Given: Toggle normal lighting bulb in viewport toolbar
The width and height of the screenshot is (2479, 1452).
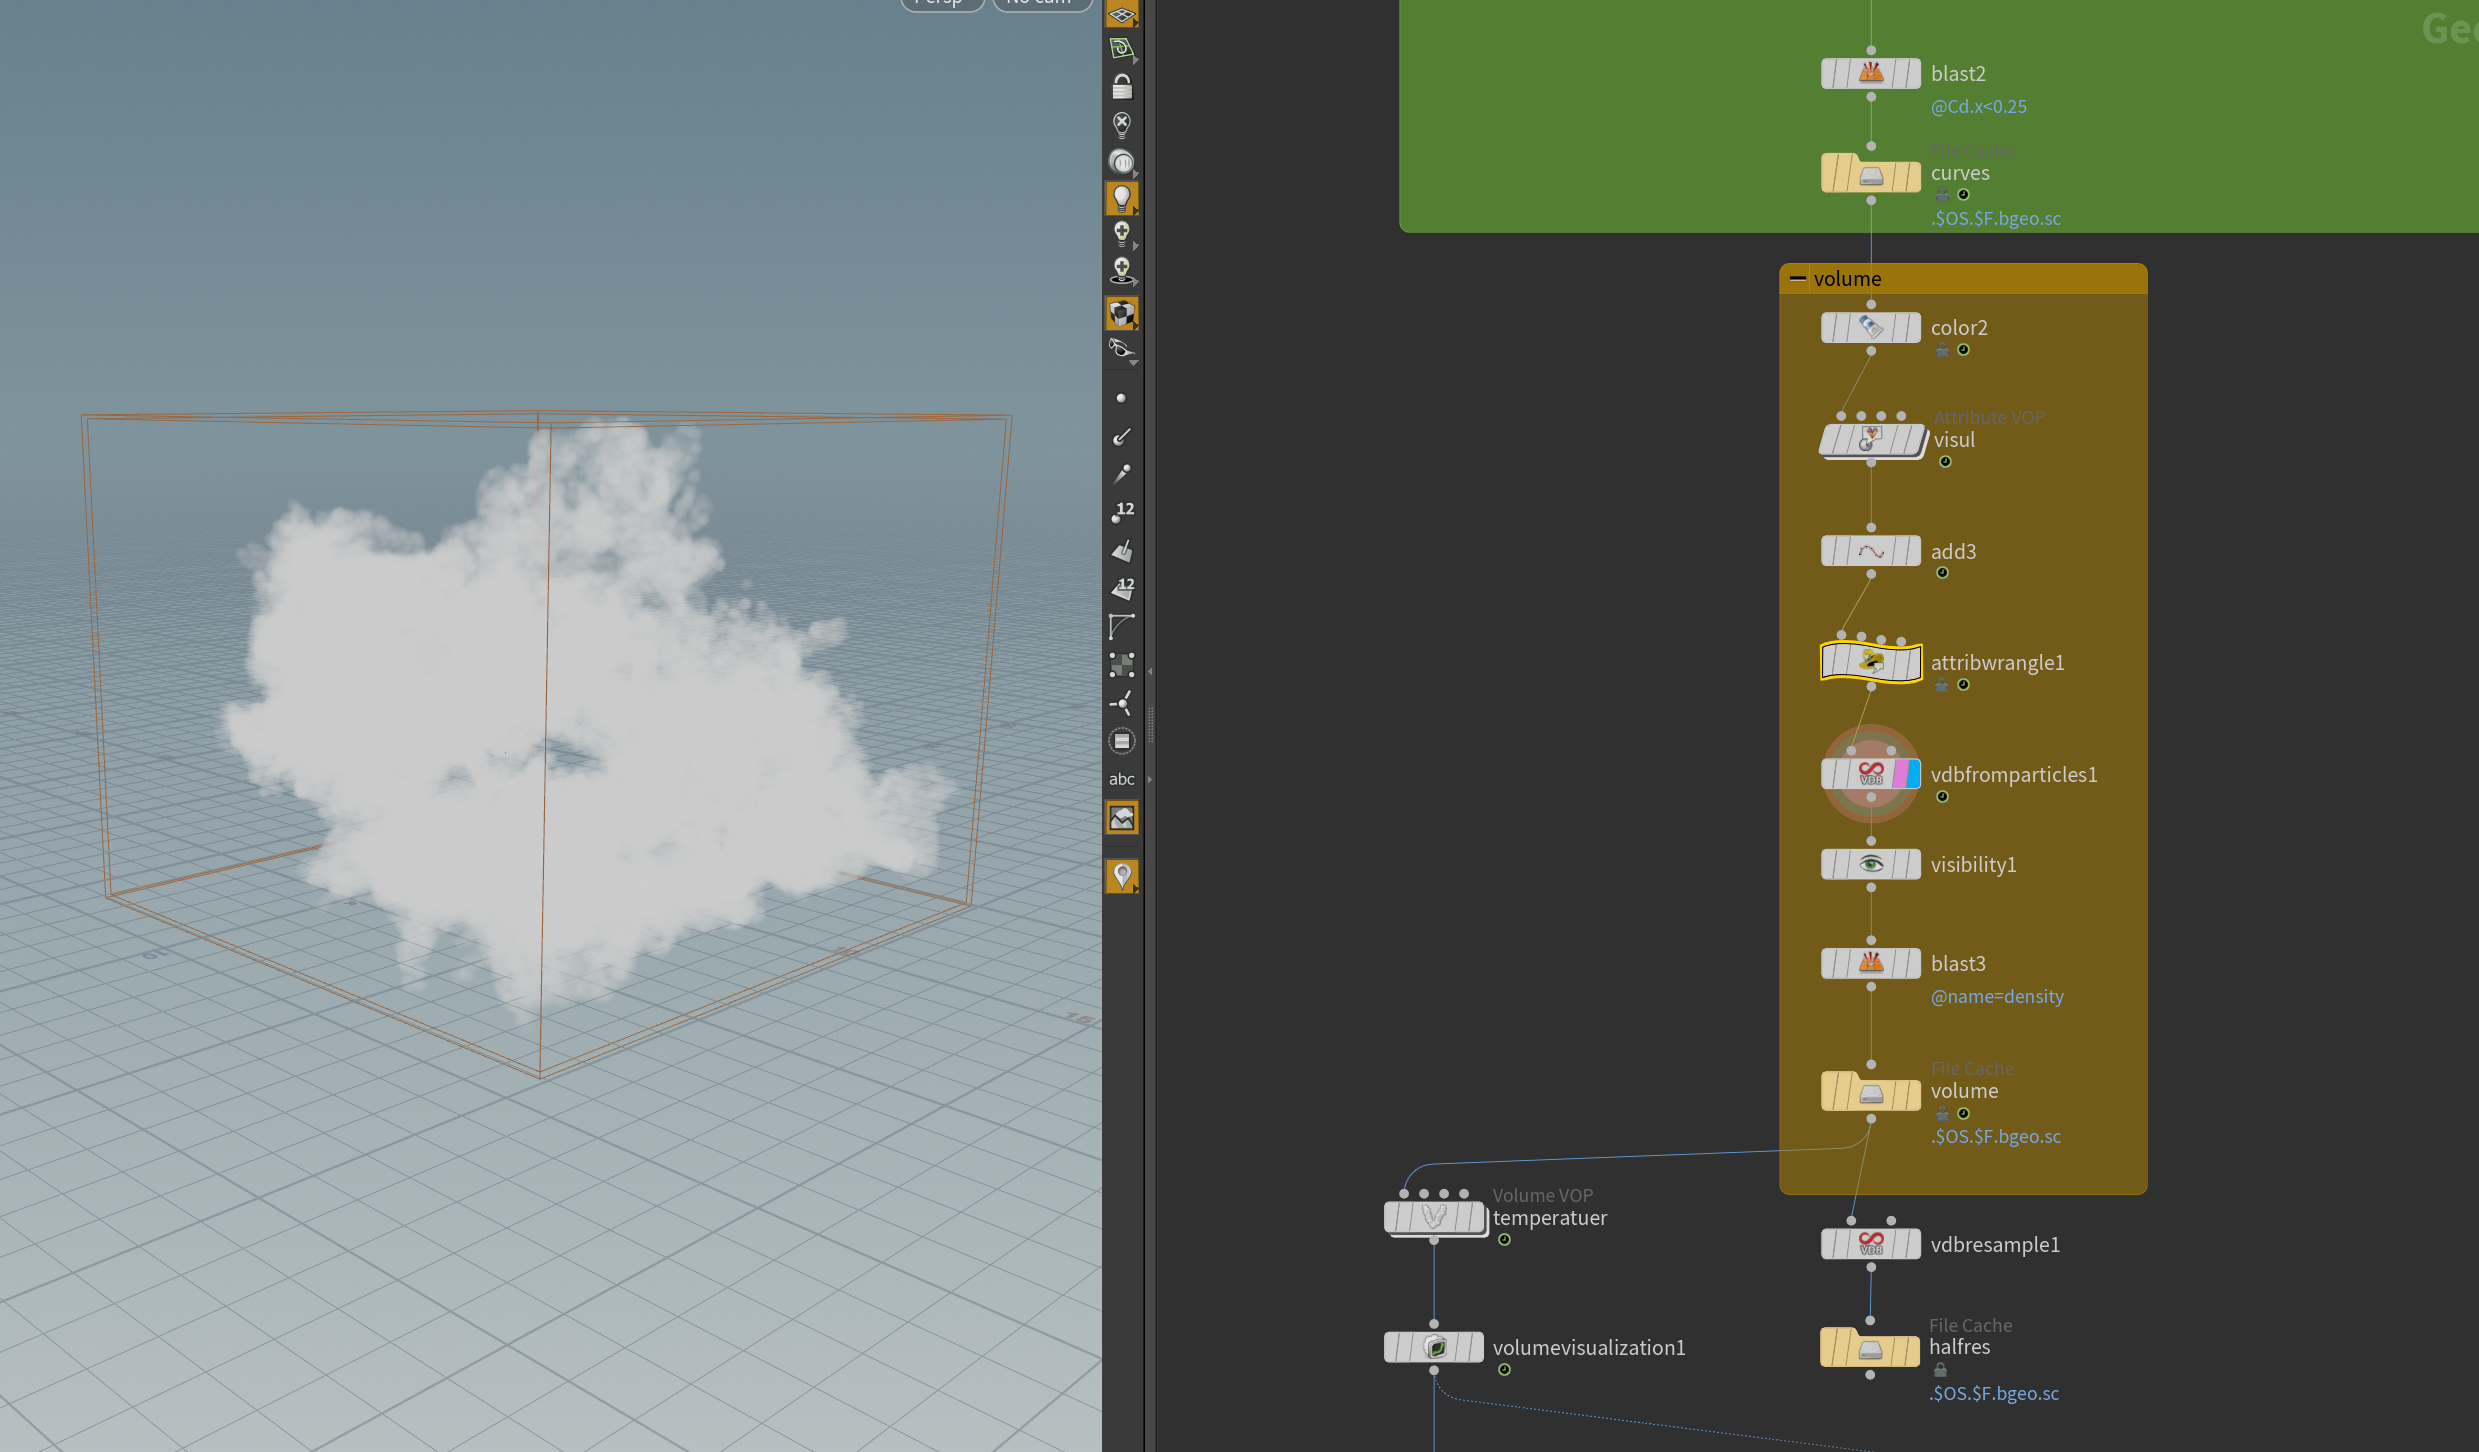Looking at the screenshot, I should tap(1122, 198).
